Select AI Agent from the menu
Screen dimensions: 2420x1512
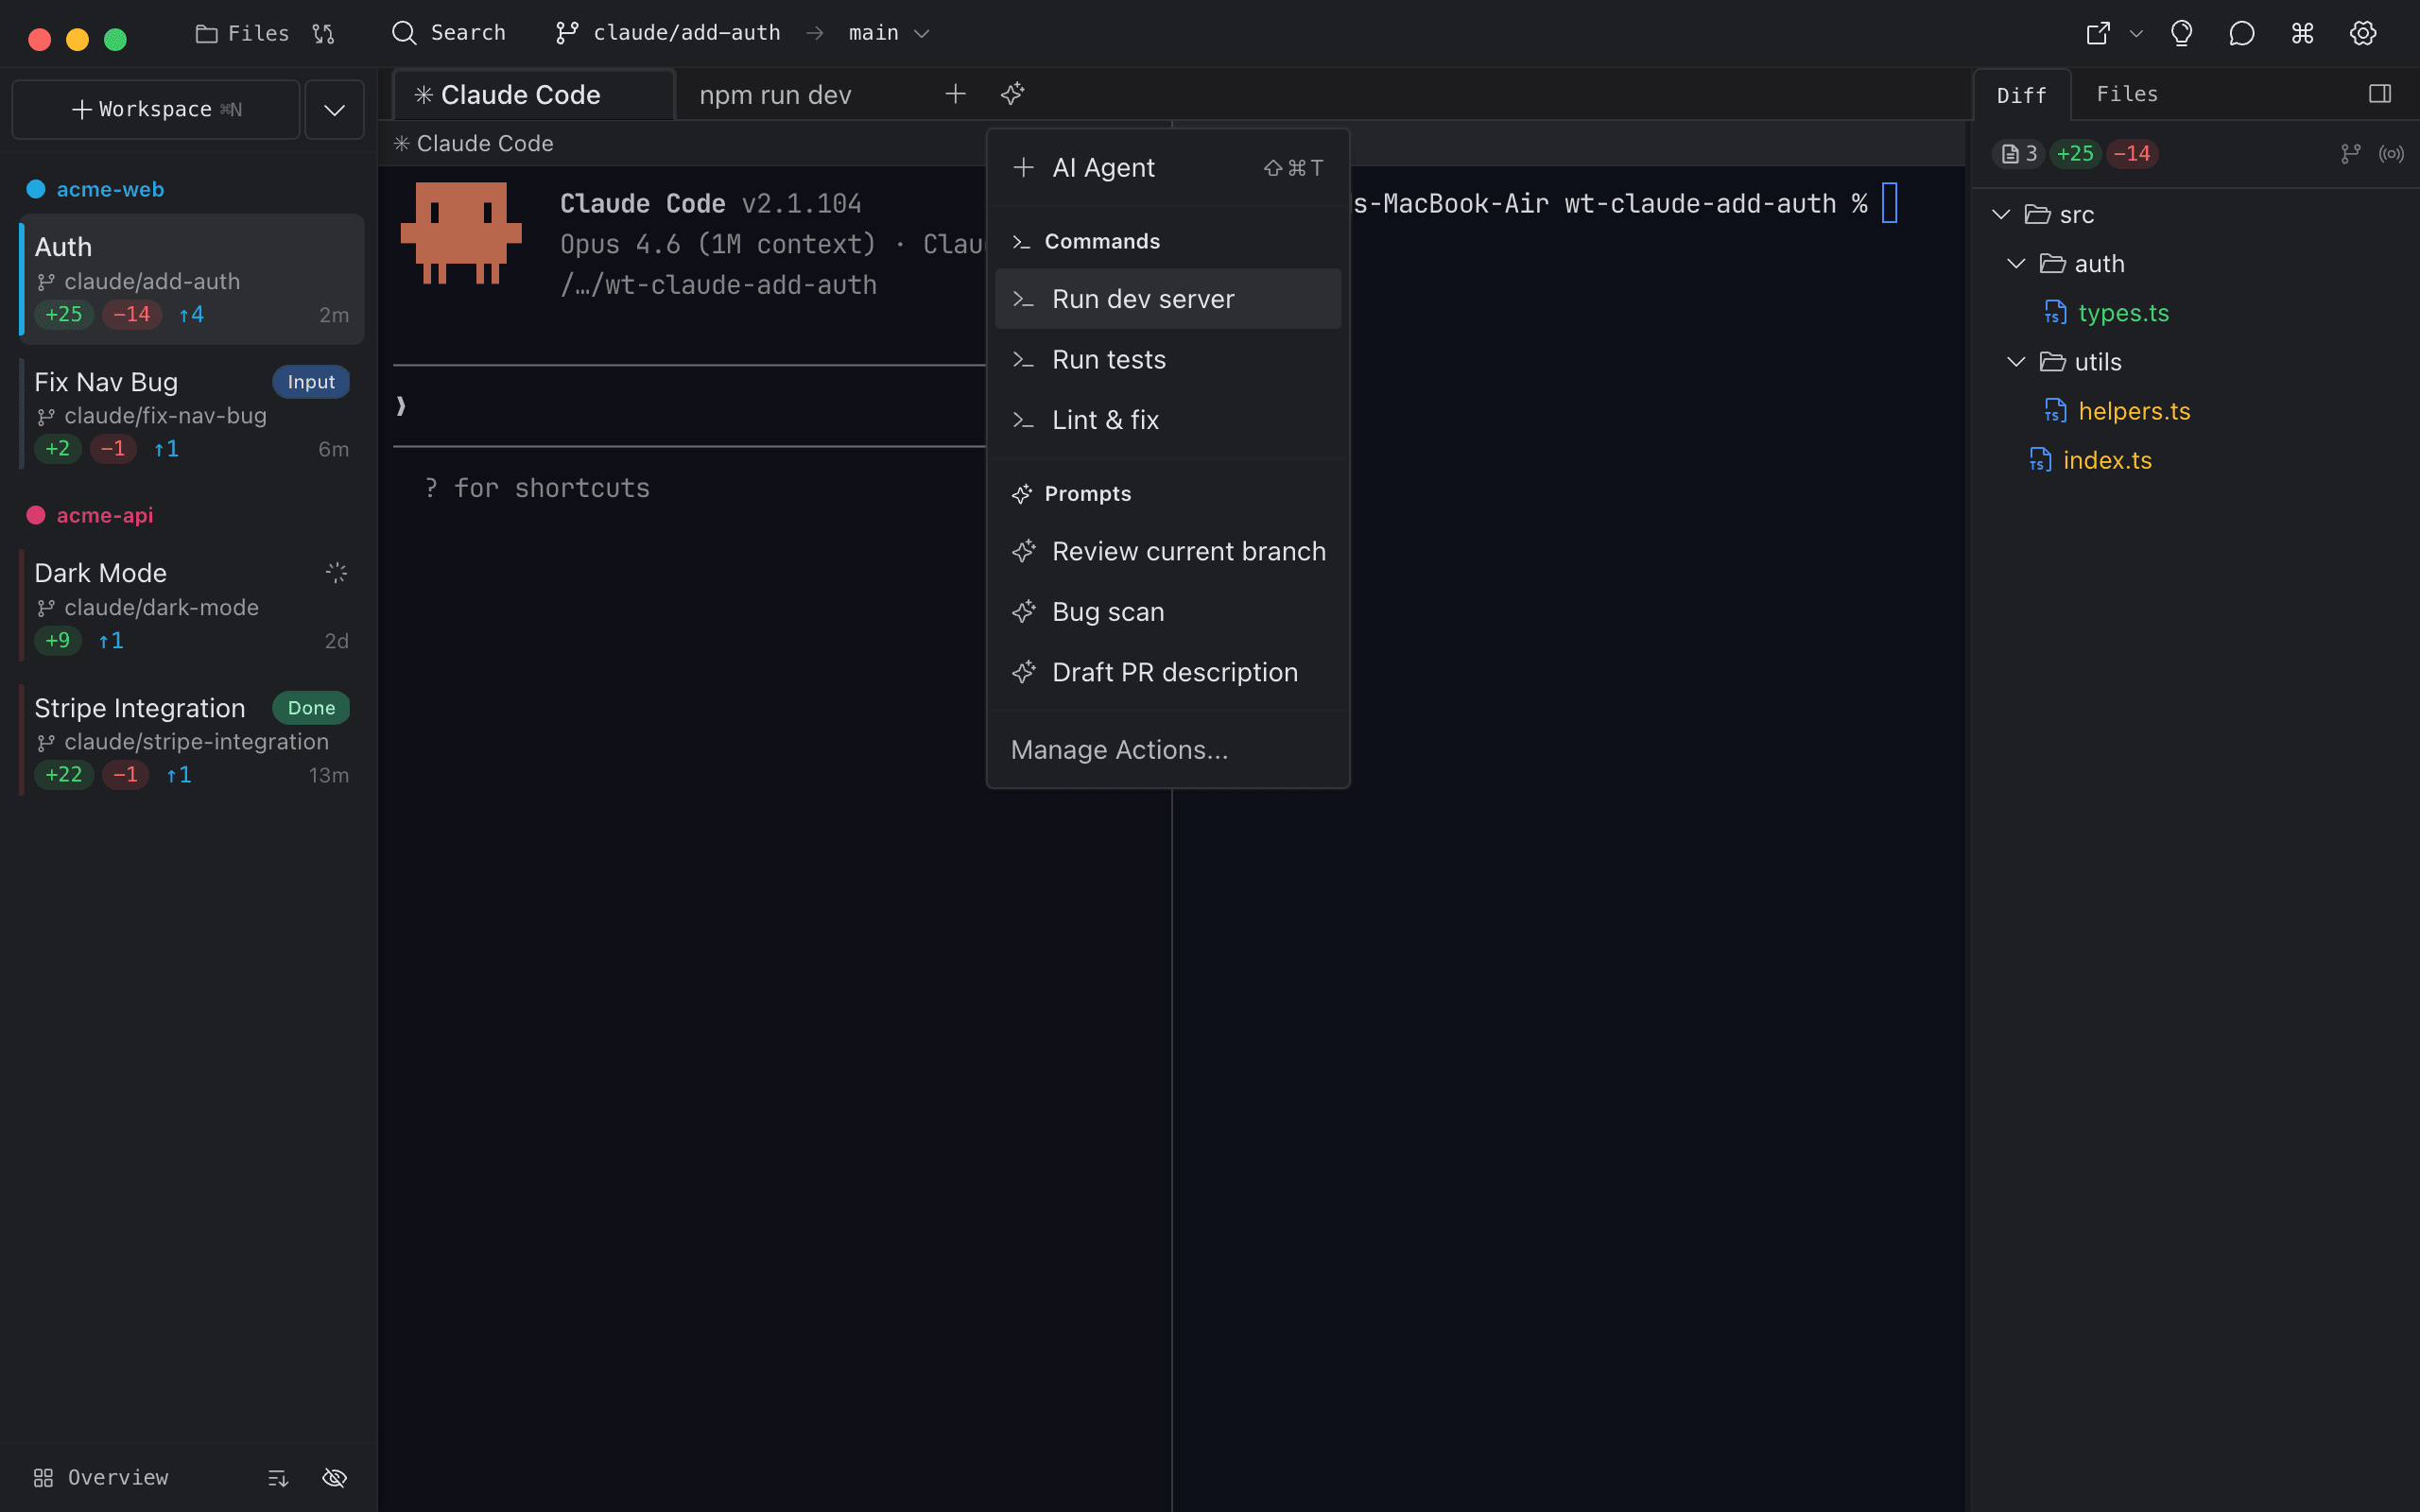[x=1168, y=167]
